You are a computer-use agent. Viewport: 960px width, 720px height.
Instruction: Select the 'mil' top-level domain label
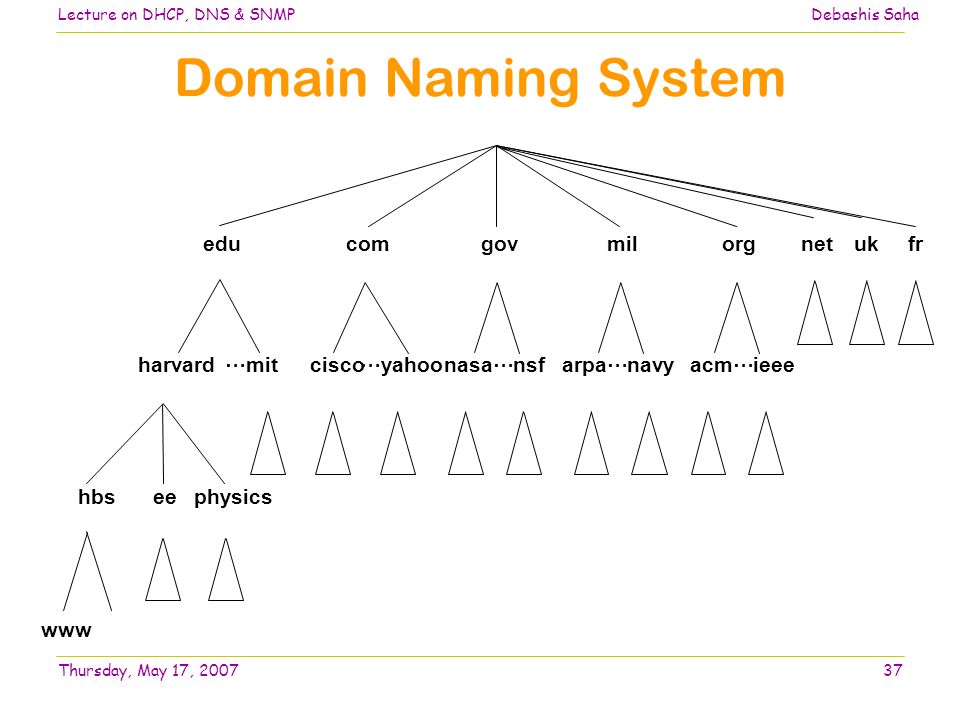622,244
